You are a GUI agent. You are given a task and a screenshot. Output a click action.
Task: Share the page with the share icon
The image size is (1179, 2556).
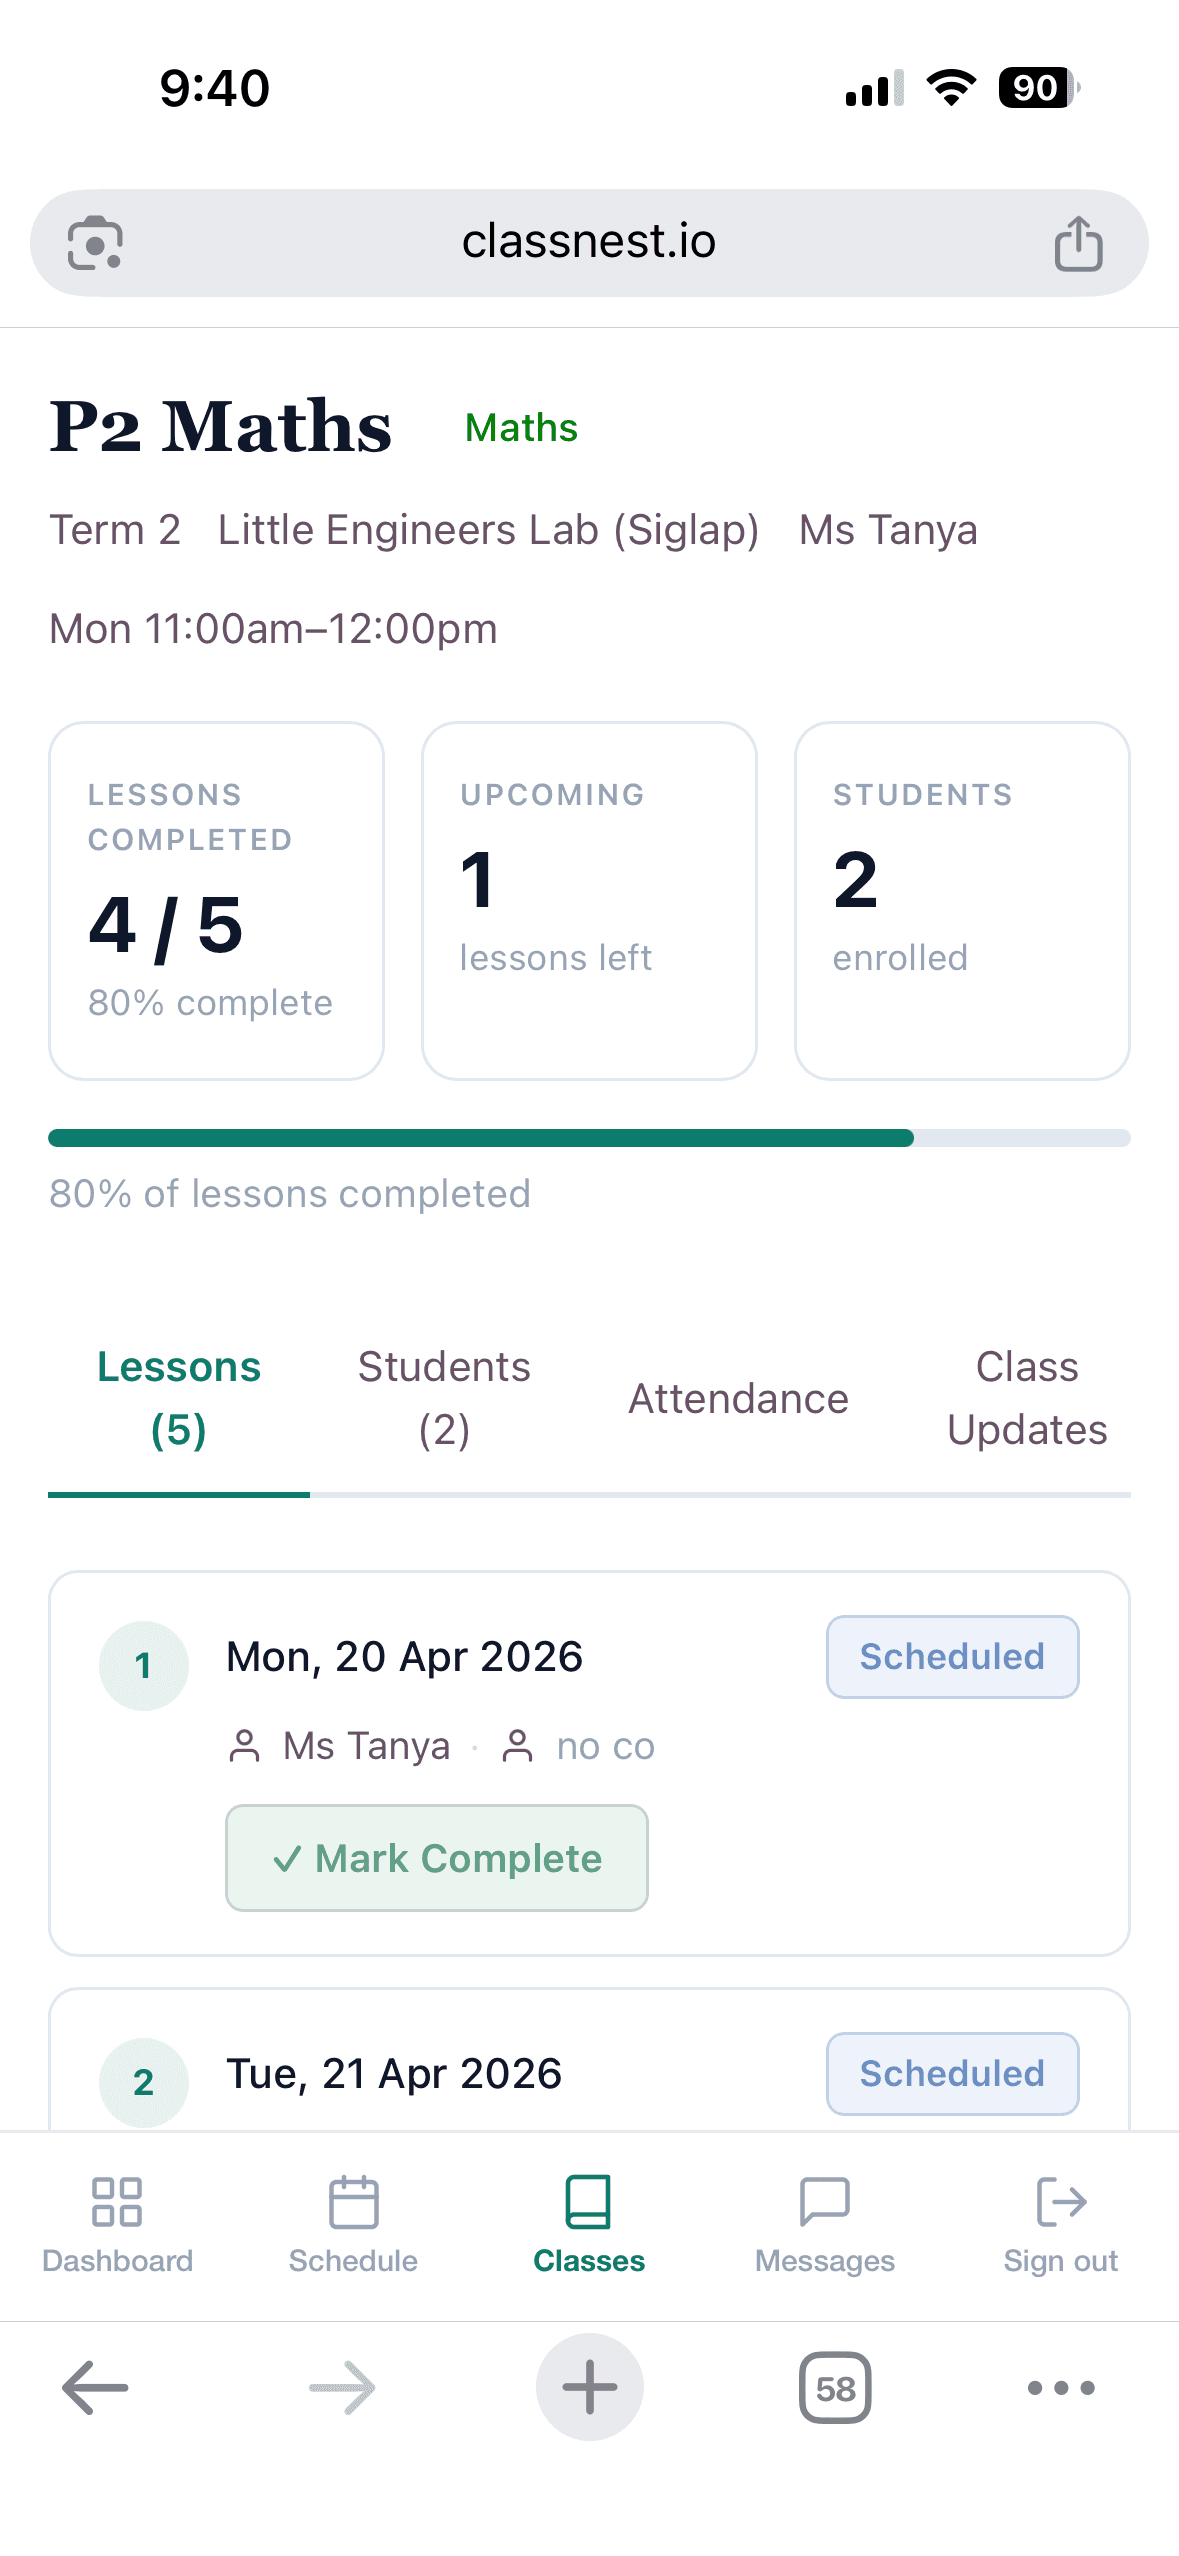click(x=1077, y=241)
